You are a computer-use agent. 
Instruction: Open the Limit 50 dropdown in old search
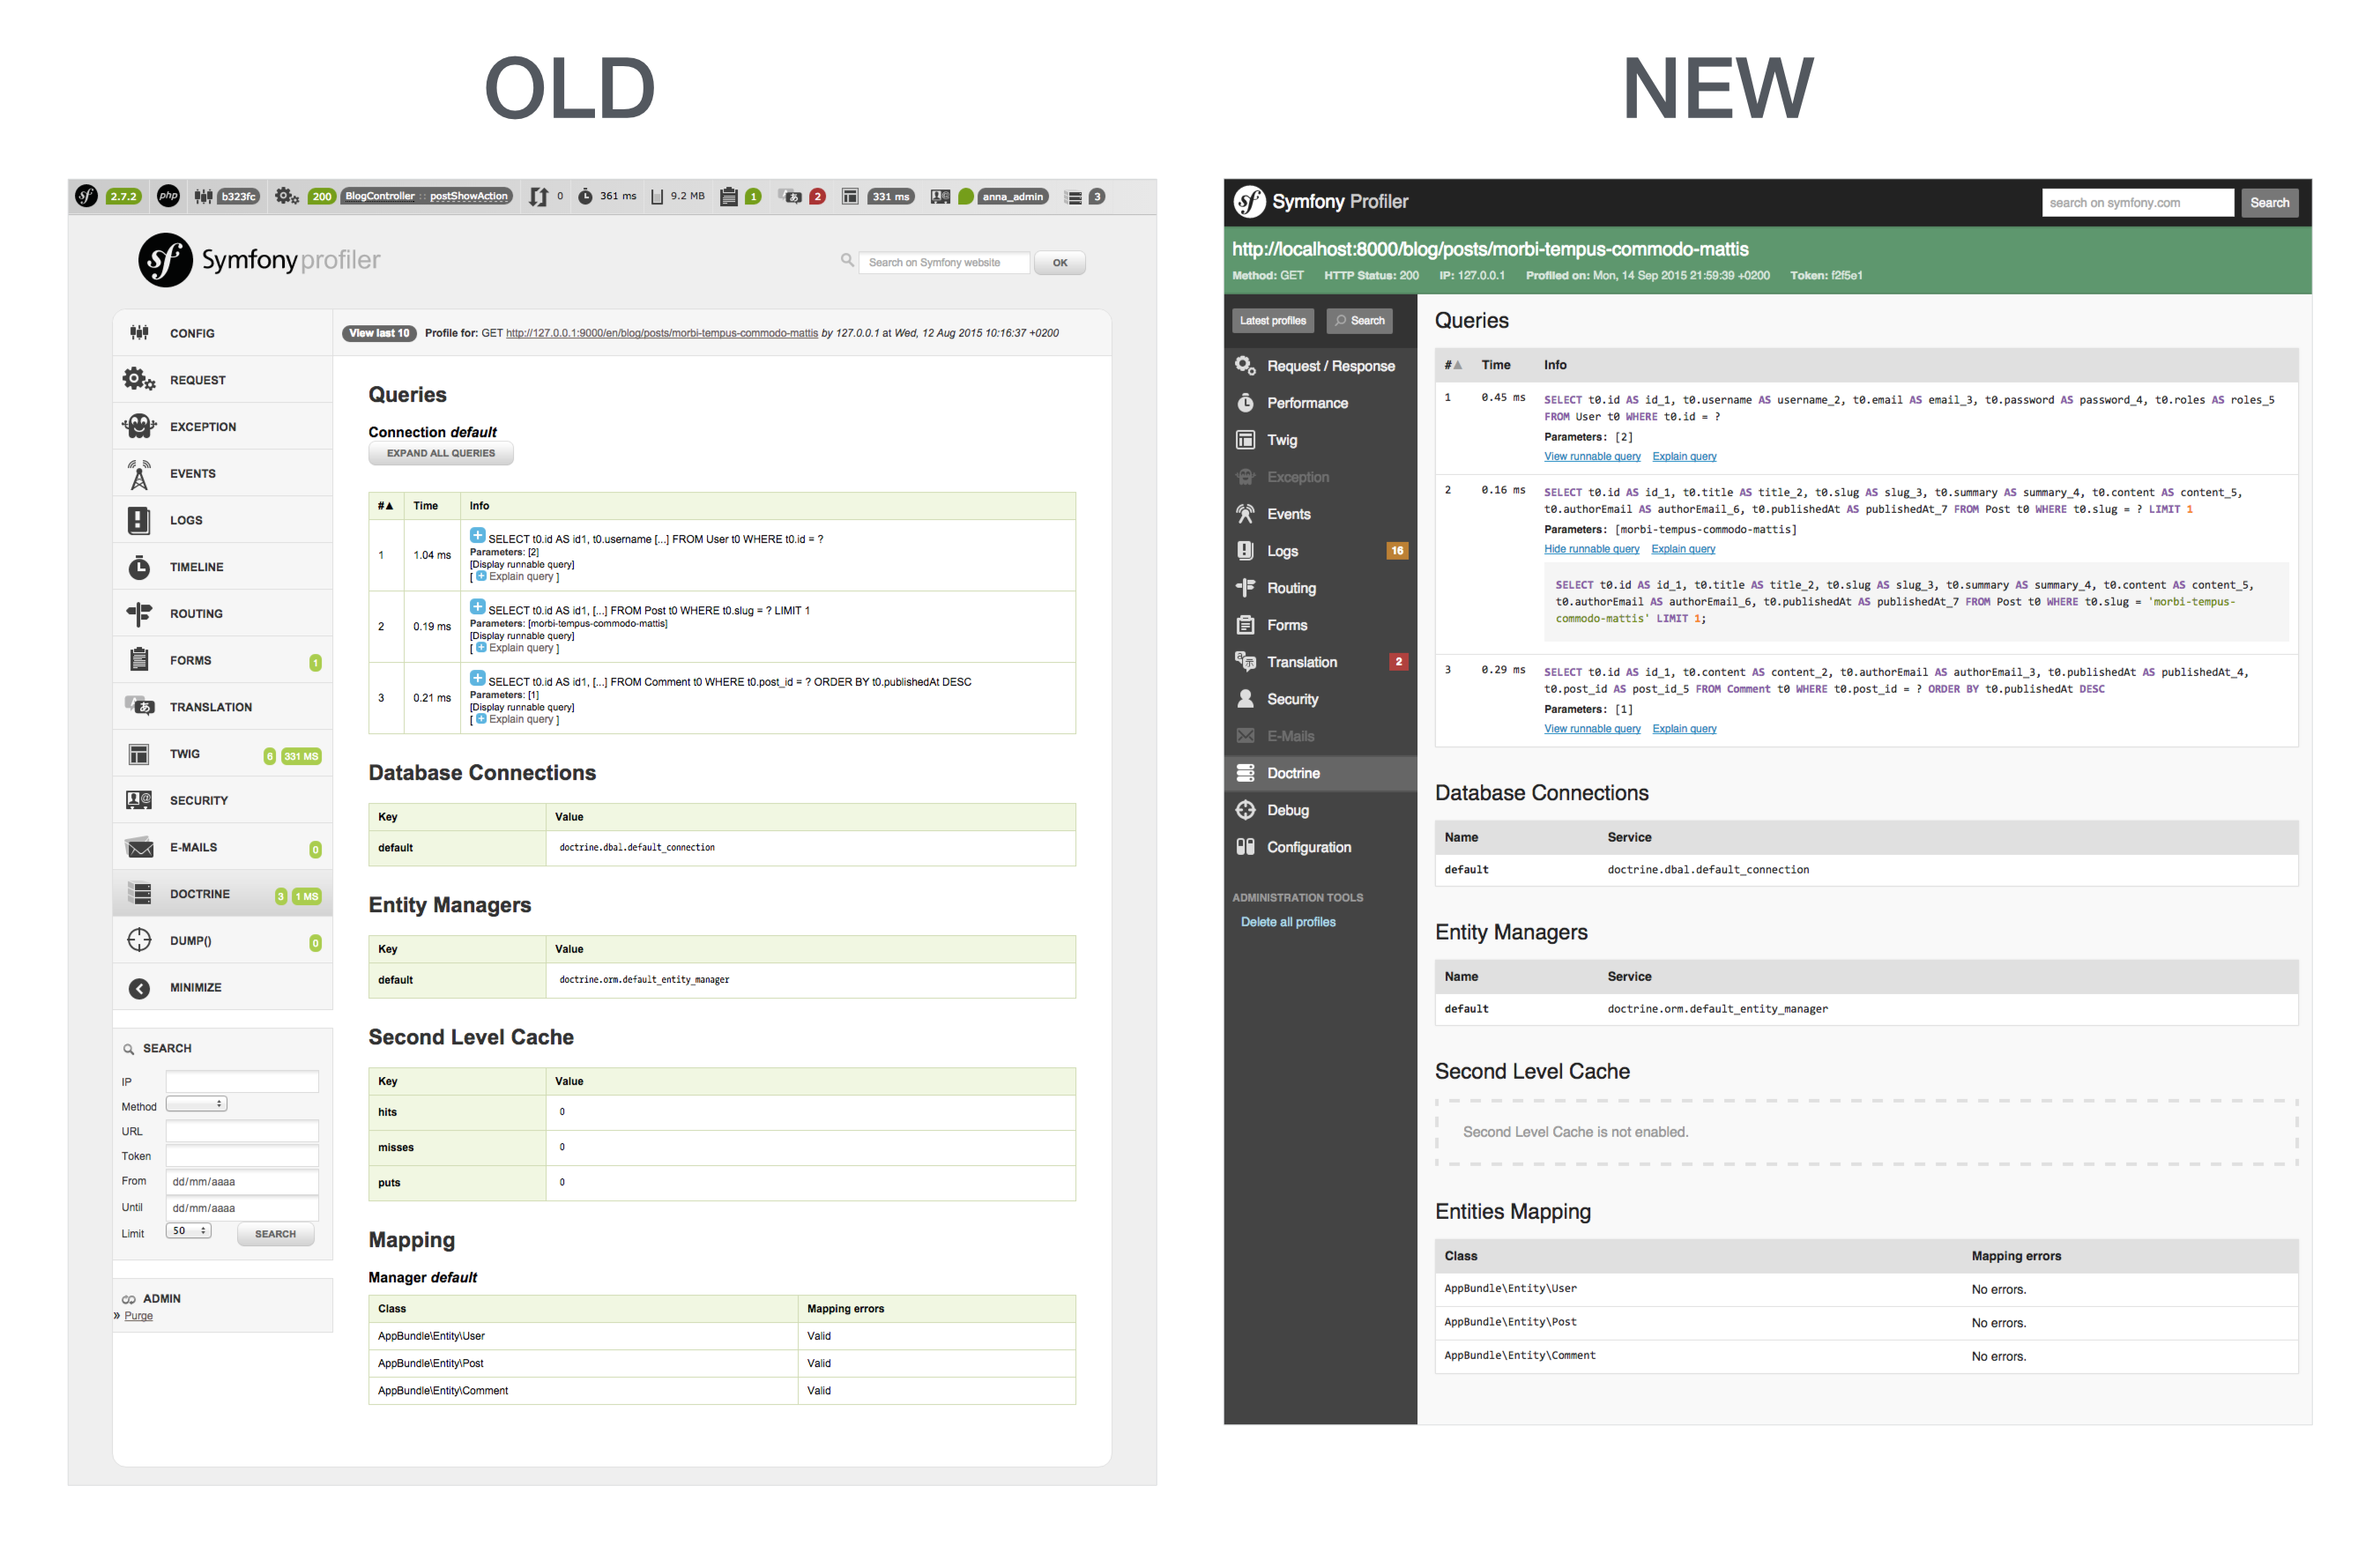click(x=188, y=1230)
